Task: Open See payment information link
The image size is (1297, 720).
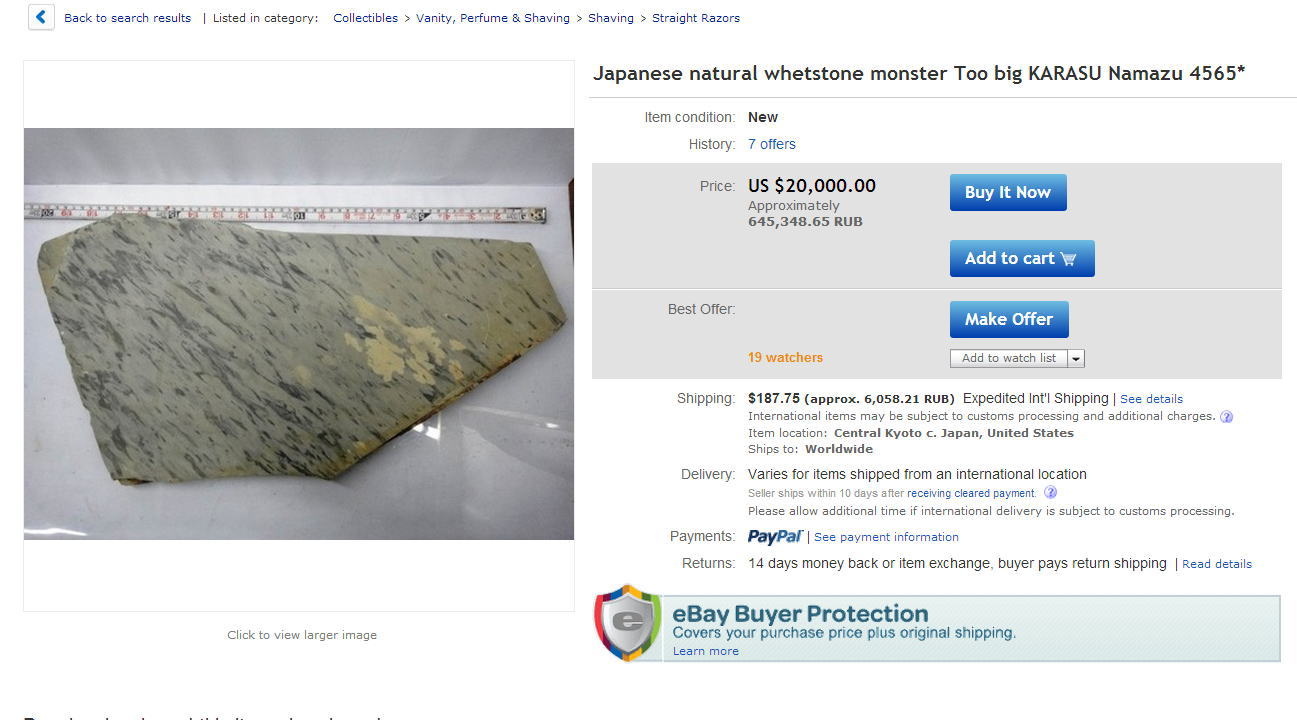Action: click(886, 537)
